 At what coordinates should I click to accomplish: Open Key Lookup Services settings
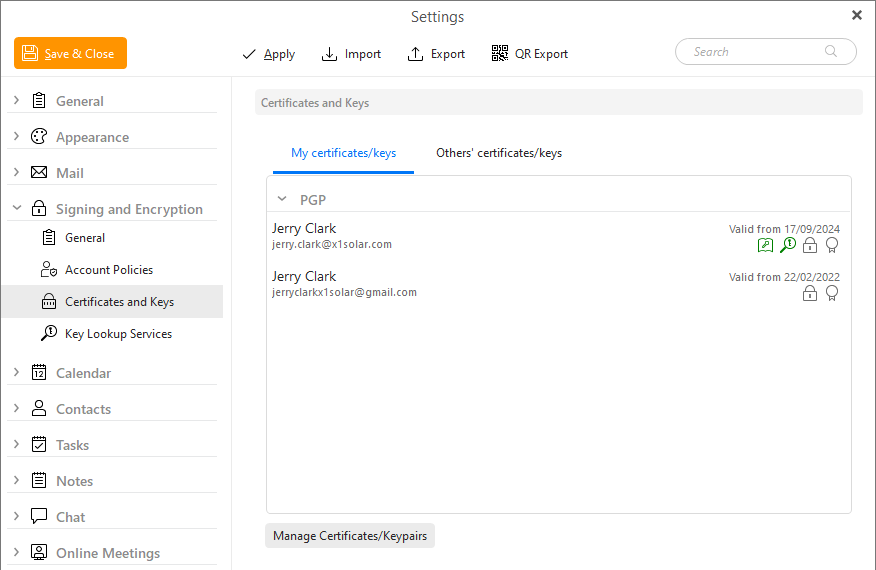(118, 334)
